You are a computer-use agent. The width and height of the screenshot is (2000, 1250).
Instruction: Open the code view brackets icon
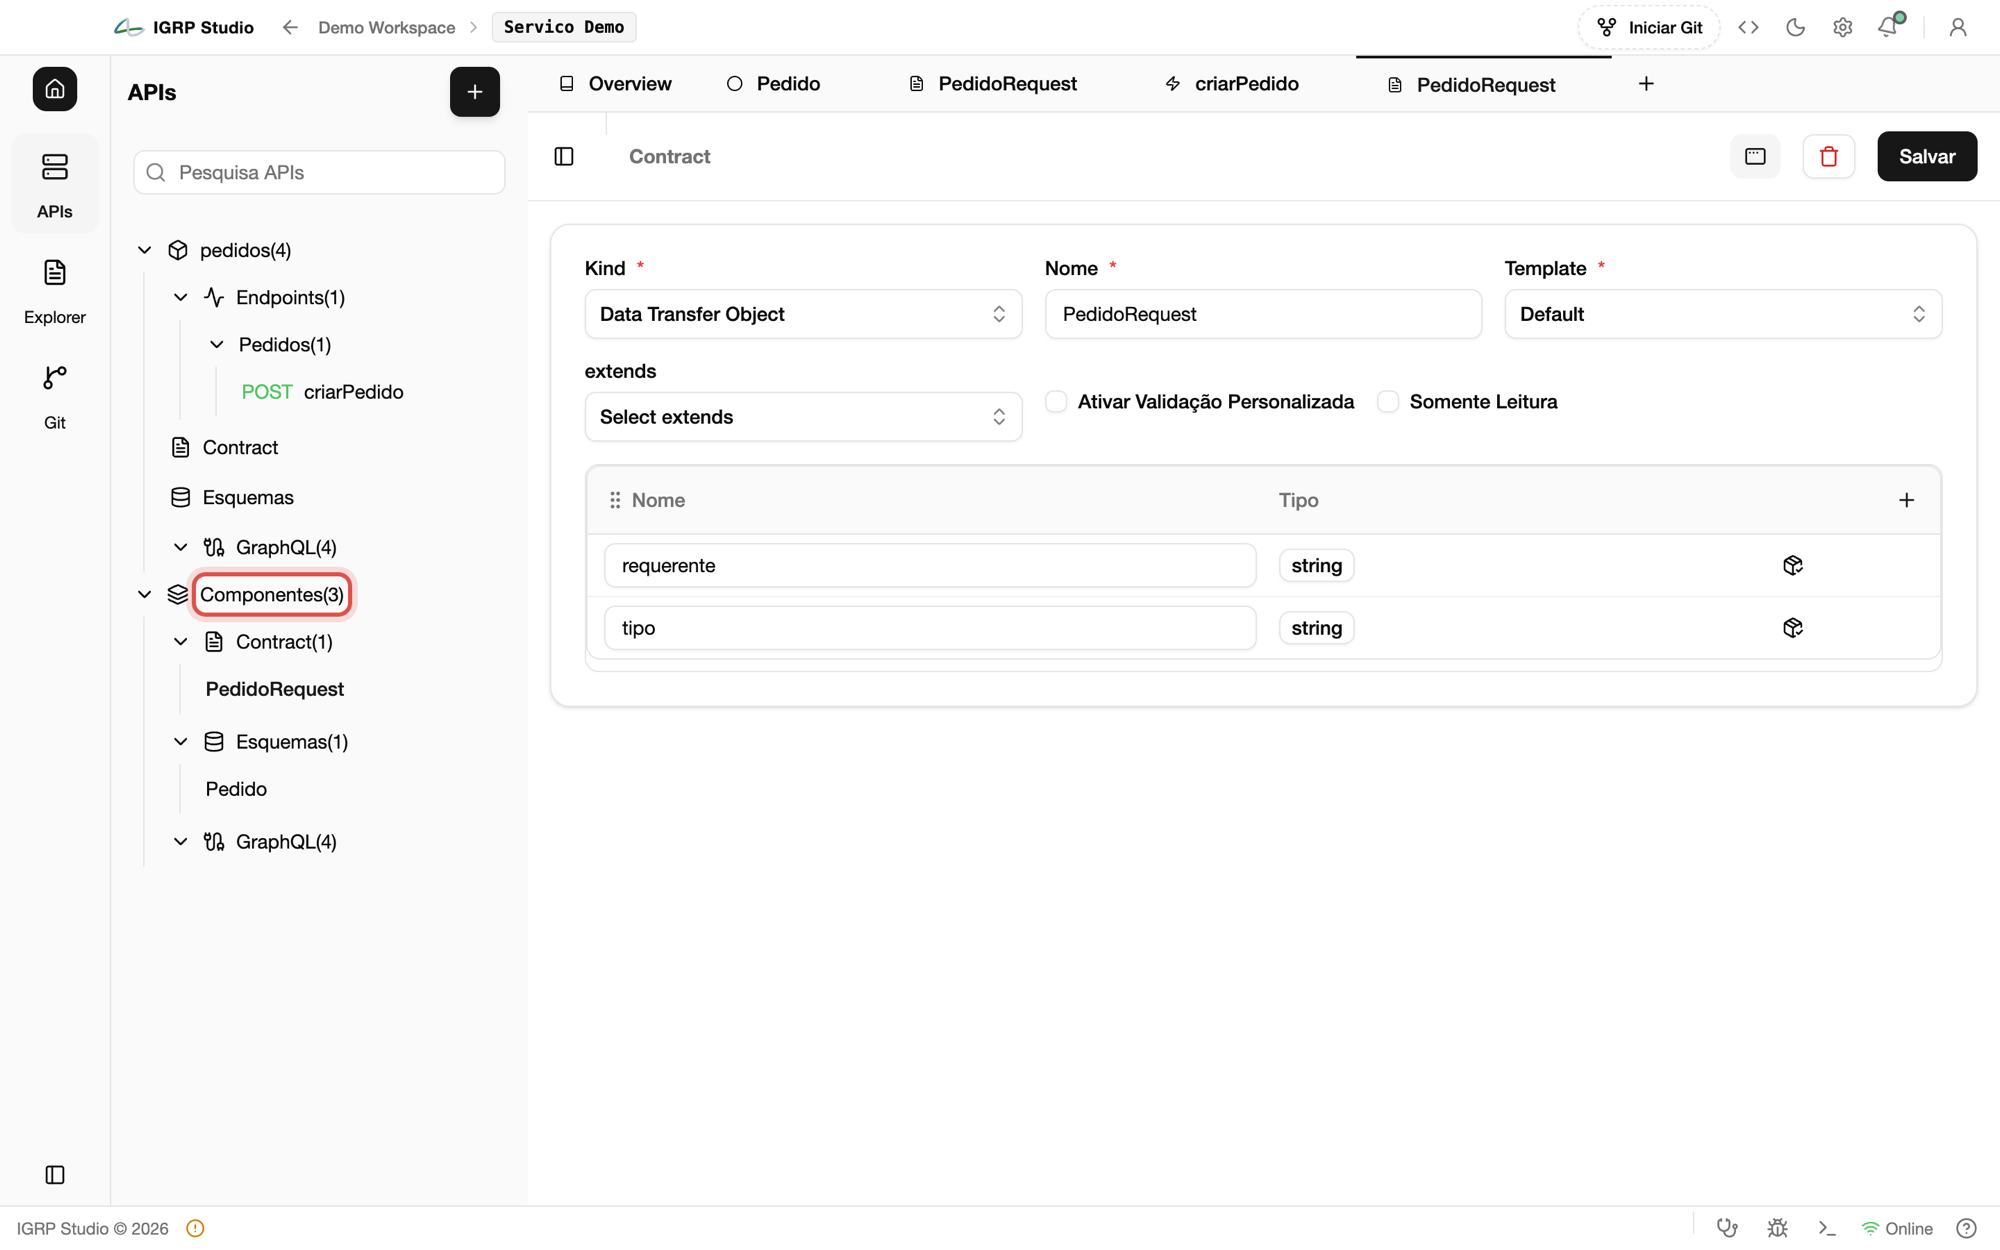tap(1748, 27)
